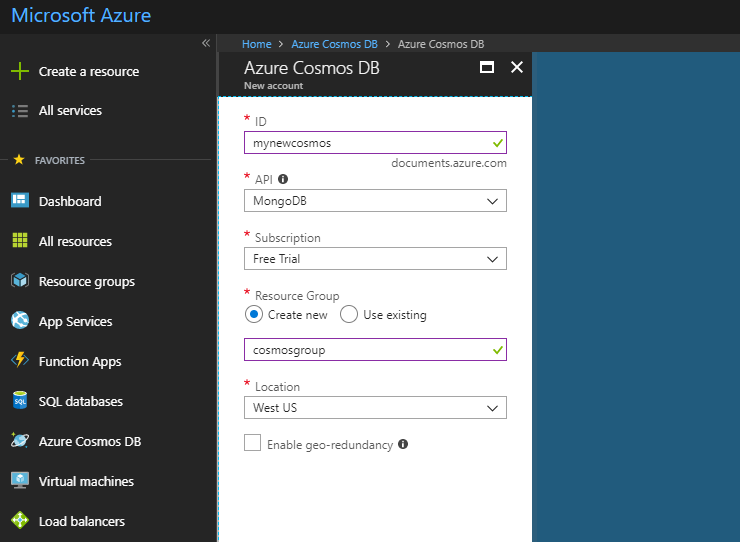Viewport: 740px width, 542px height.
Task: Open the Load balancers diamond icon
Action: click(x=20, y=520)
